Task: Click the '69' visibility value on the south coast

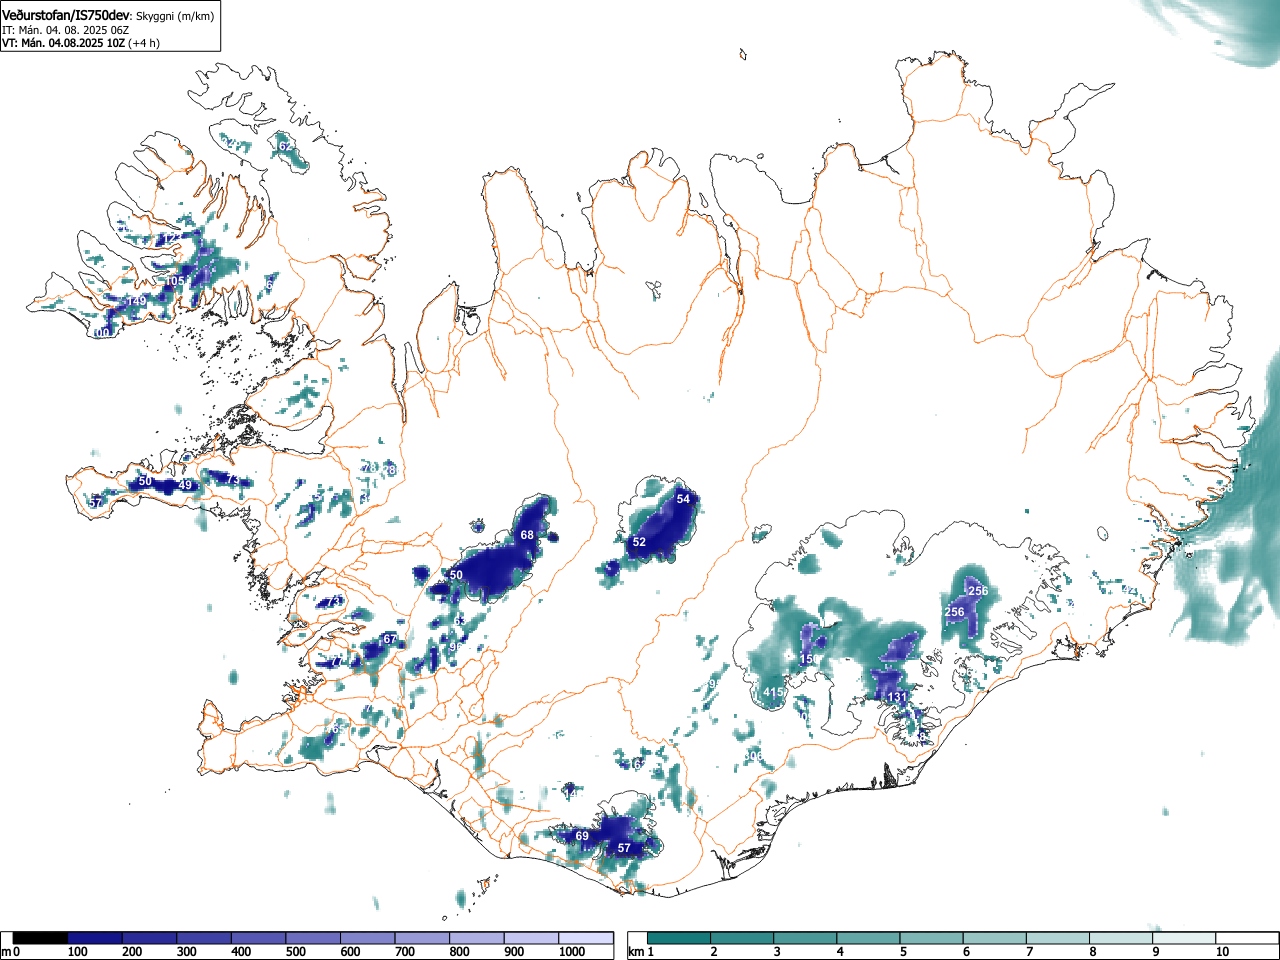Action: (582, 836)
